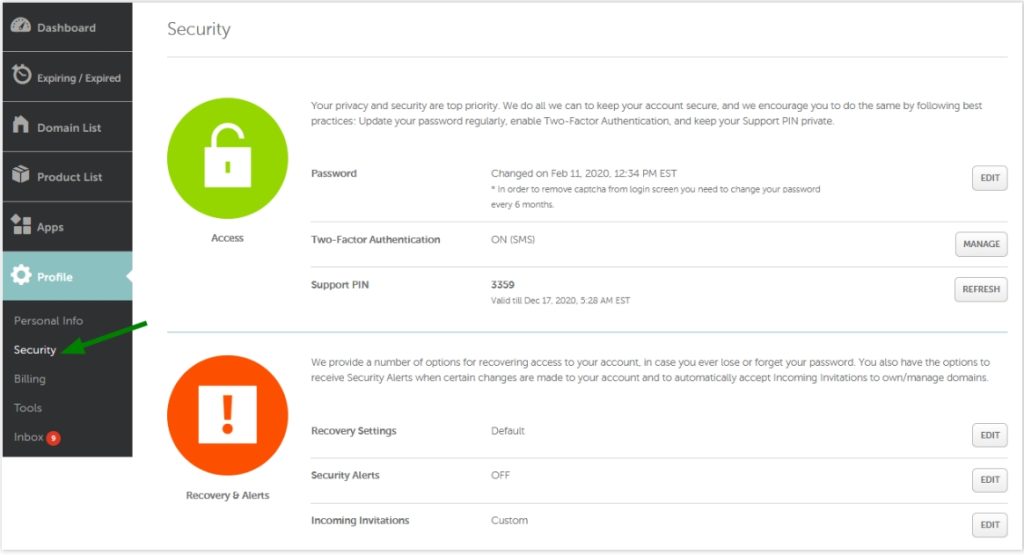The width and height of the screenshot is (1024, 555).
Task: Click the Profile gear icon
Action: click(20, 276)
